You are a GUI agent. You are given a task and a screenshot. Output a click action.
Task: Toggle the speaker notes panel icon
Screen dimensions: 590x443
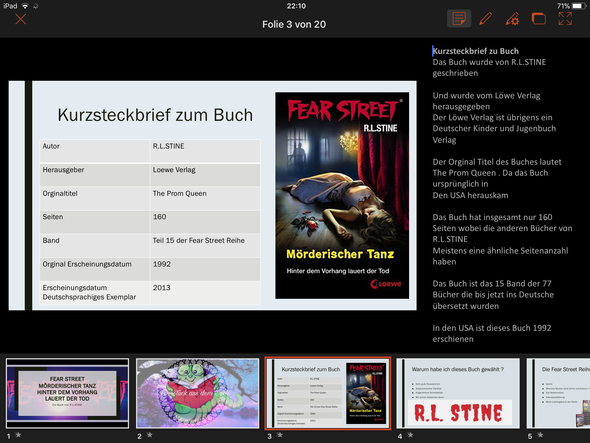(459, 18)
